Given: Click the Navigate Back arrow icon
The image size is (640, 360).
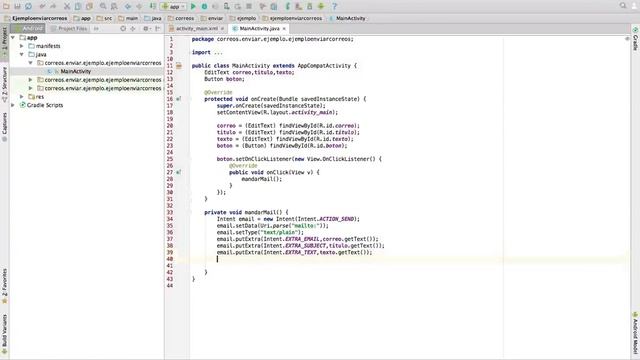Looking at the screenshot, I should point(128,6).
